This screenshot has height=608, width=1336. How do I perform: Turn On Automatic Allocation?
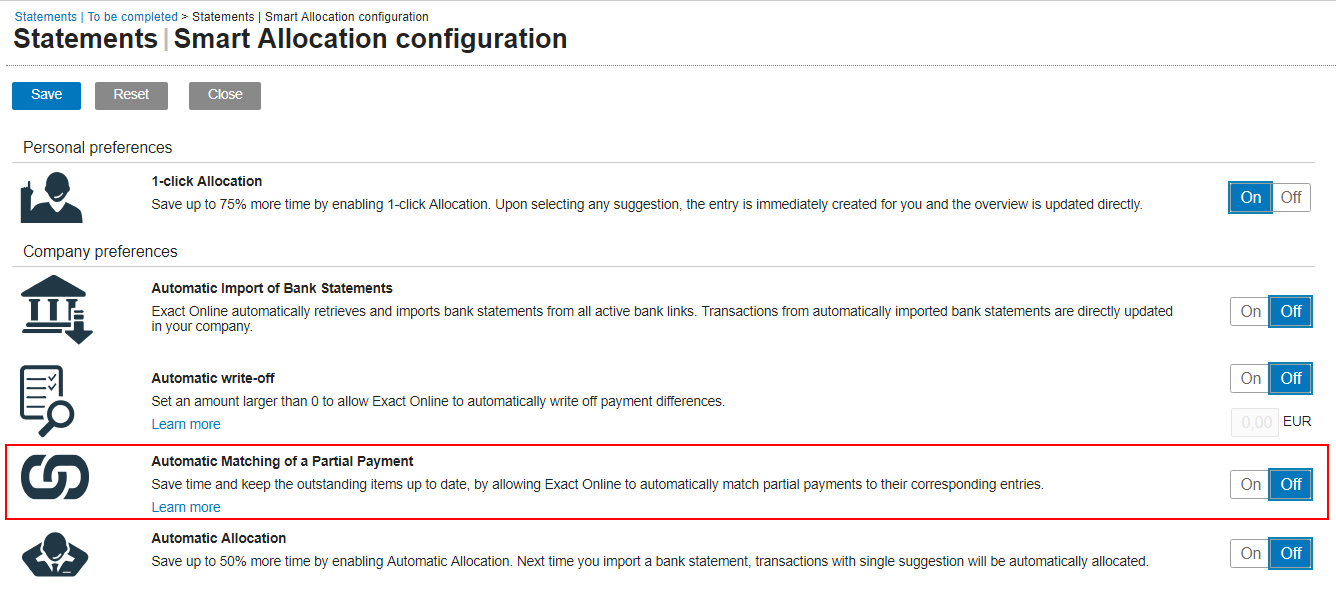[x=1250, y=553]
